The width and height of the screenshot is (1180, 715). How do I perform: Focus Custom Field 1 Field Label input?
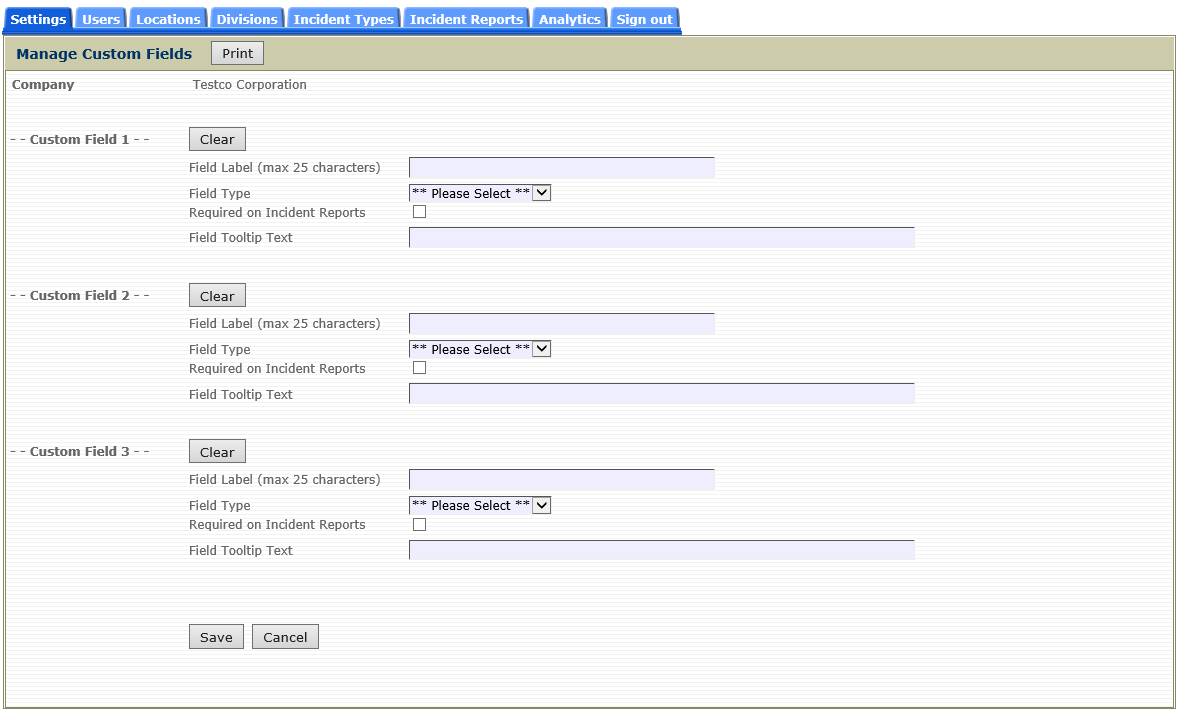561,168
